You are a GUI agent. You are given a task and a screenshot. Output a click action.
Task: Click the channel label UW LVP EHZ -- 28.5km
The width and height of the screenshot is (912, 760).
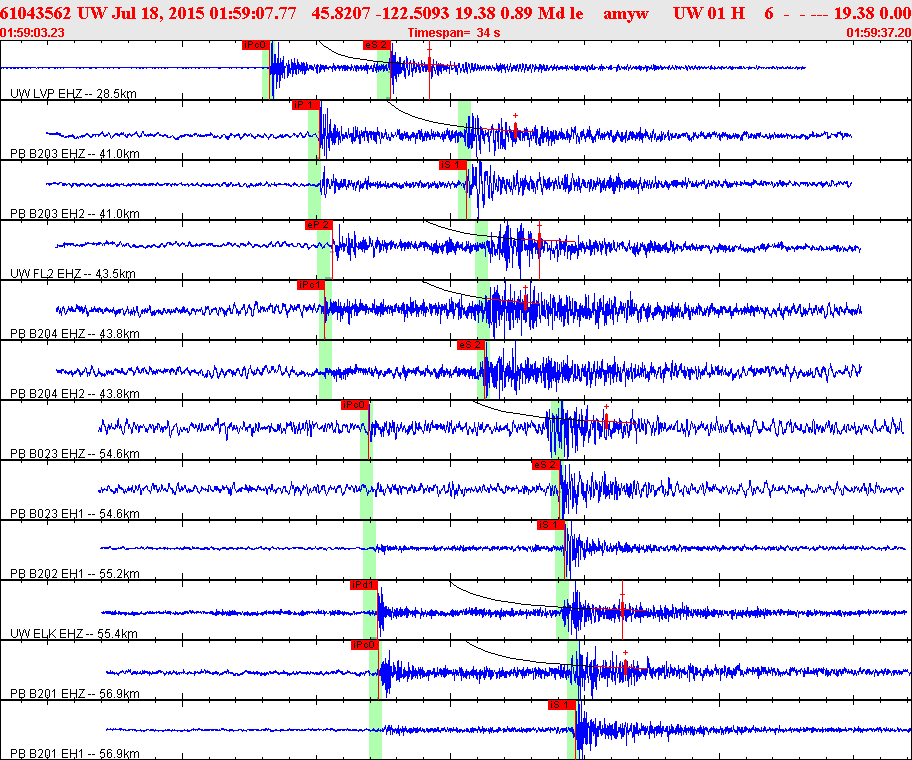73,93
